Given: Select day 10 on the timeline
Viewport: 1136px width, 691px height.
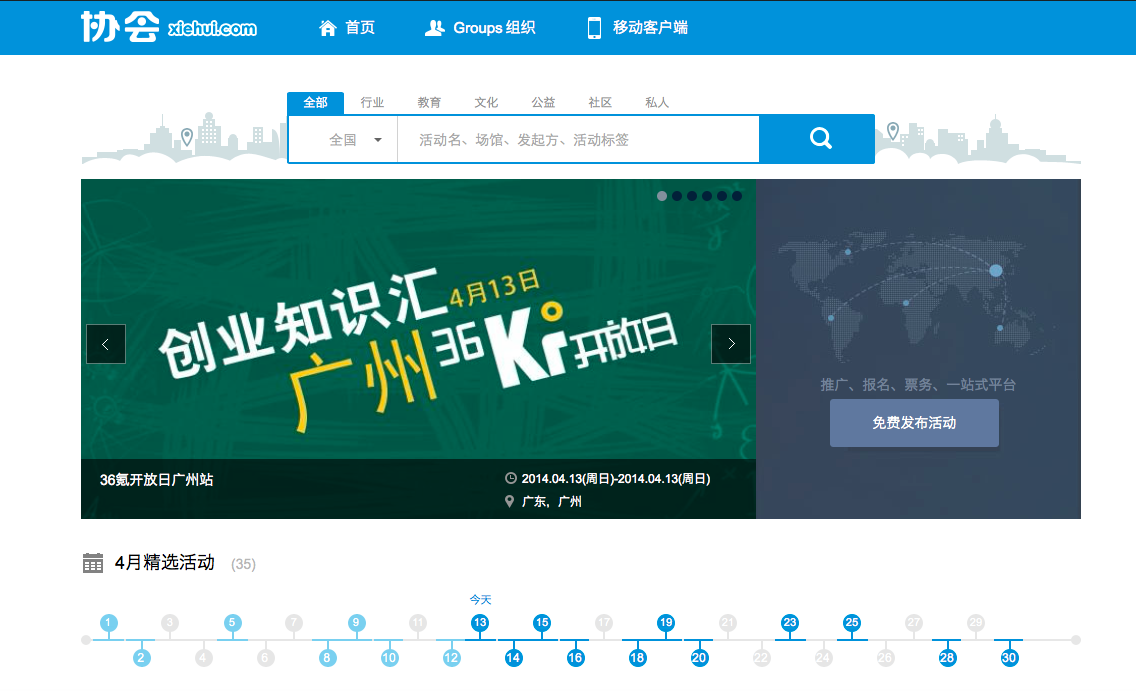Looking at the screenshot, I should coord(389,658).
